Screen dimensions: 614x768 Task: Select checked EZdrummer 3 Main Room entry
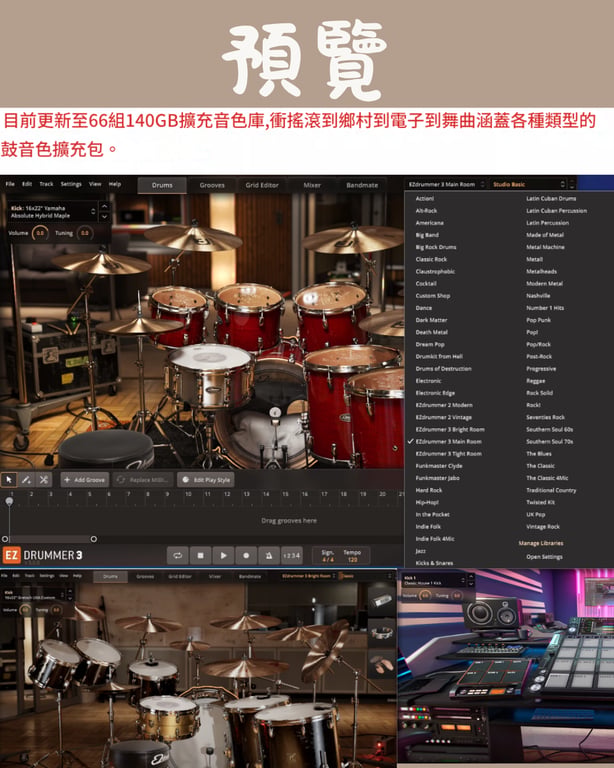coord(449,441)
